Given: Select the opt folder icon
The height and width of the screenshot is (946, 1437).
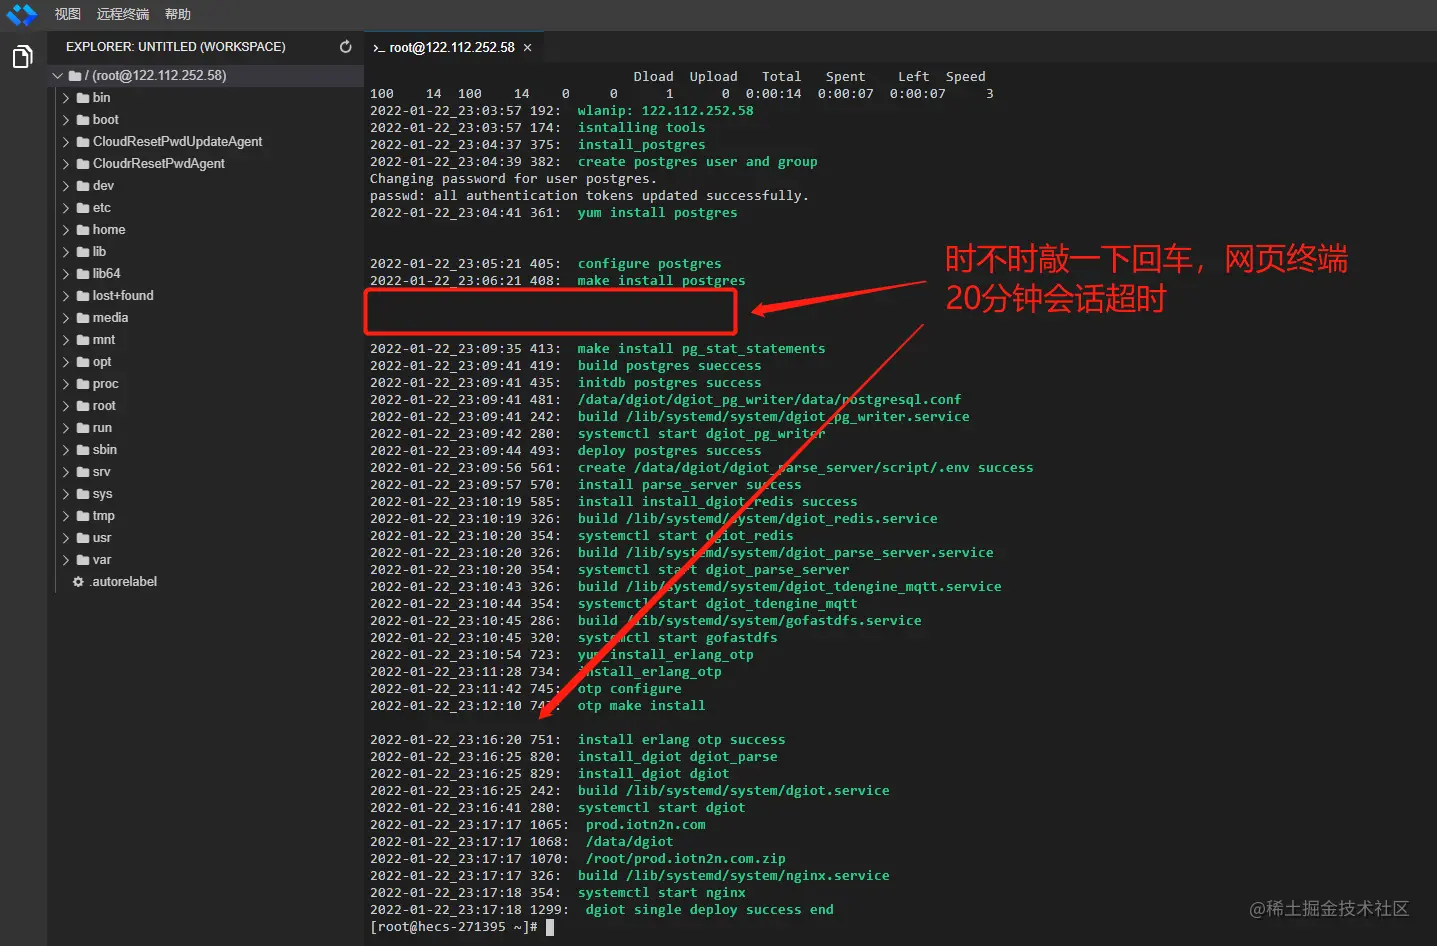Looking at the screenshot, I should 83,362.
